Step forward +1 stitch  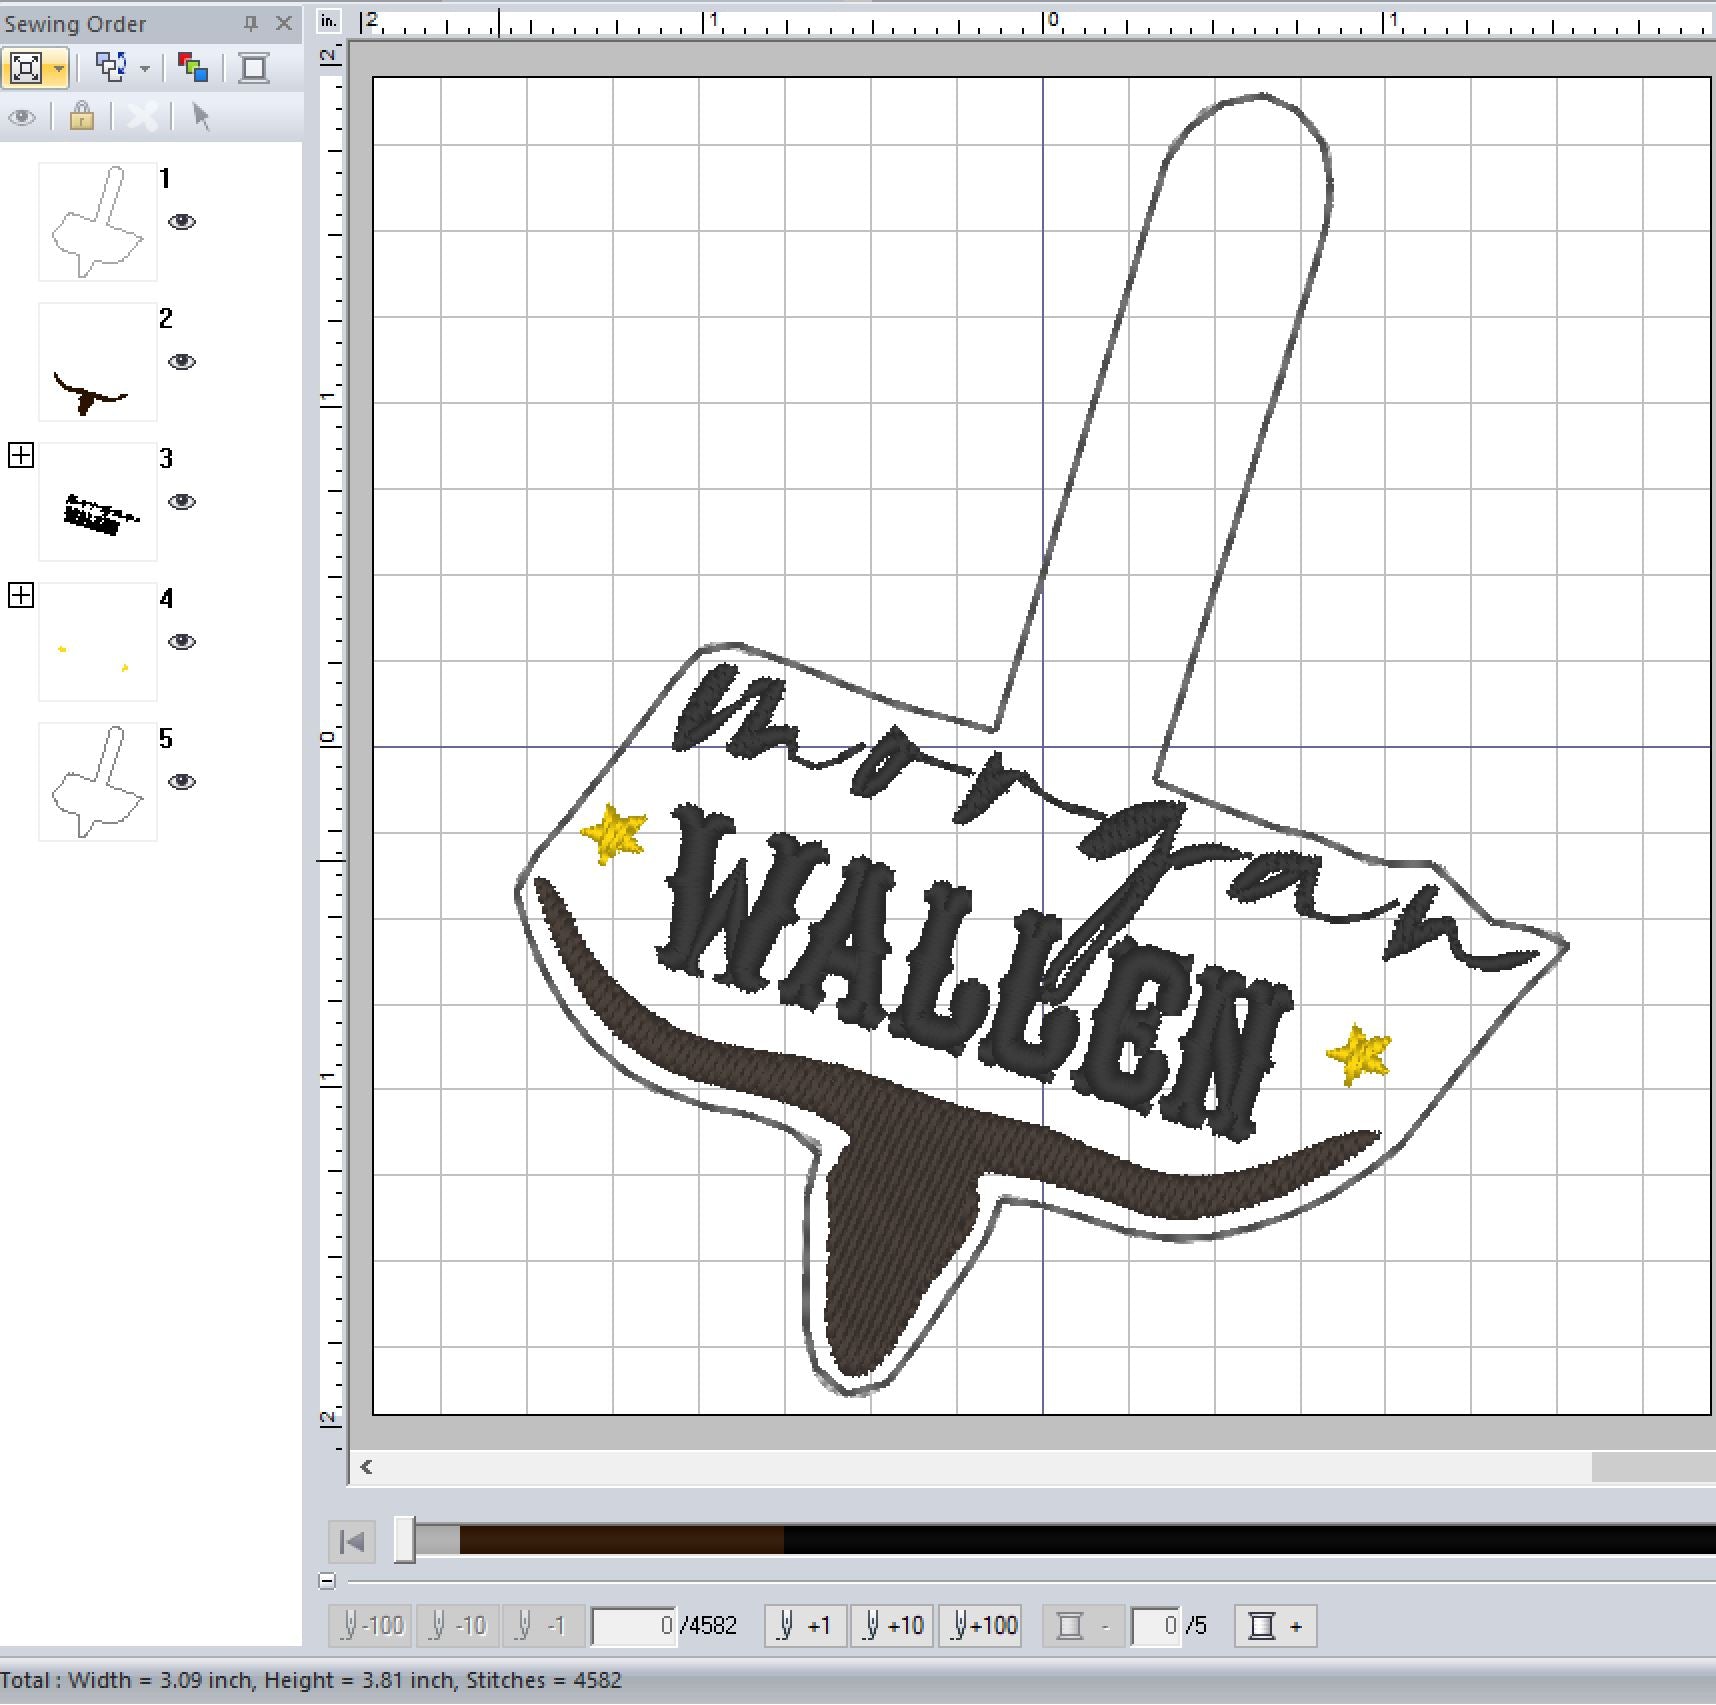[805, 1626]
